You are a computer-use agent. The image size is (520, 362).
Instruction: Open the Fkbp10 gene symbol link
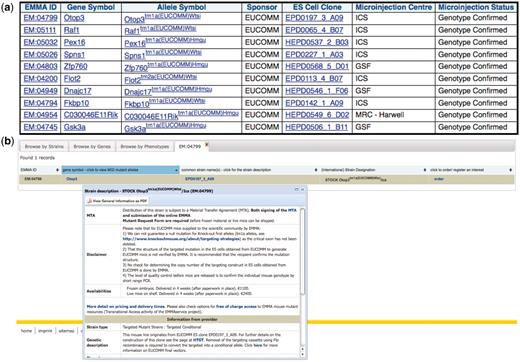(76, 103)
